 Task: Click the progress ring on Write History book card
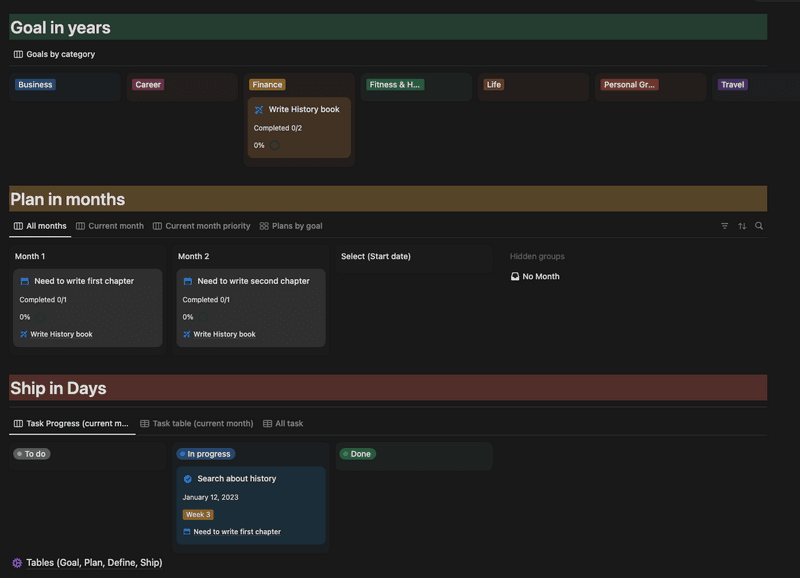tap(274, 145)
